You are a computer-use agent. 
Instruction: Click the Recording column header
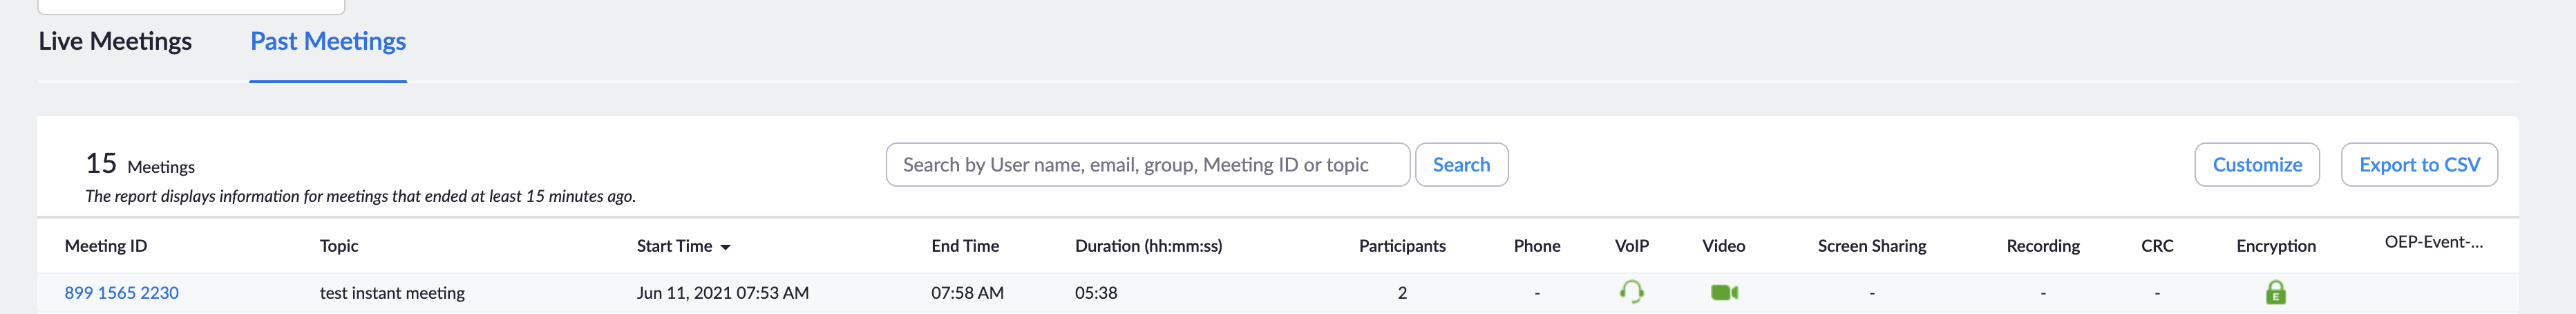(2042, 246)
